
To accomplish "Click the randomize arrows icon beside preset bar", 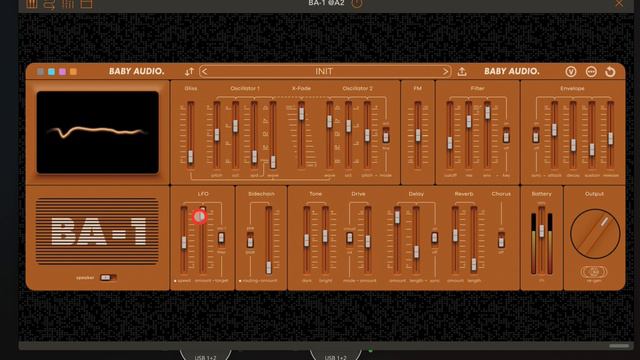I will point(189,72).
